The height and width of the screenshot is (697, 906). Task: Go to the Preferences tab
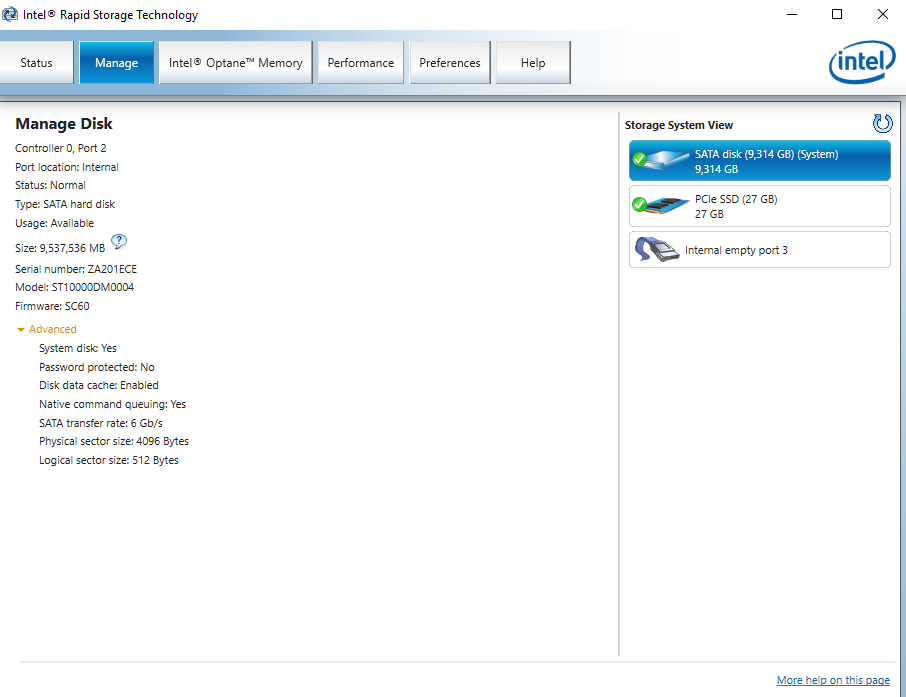450,62
